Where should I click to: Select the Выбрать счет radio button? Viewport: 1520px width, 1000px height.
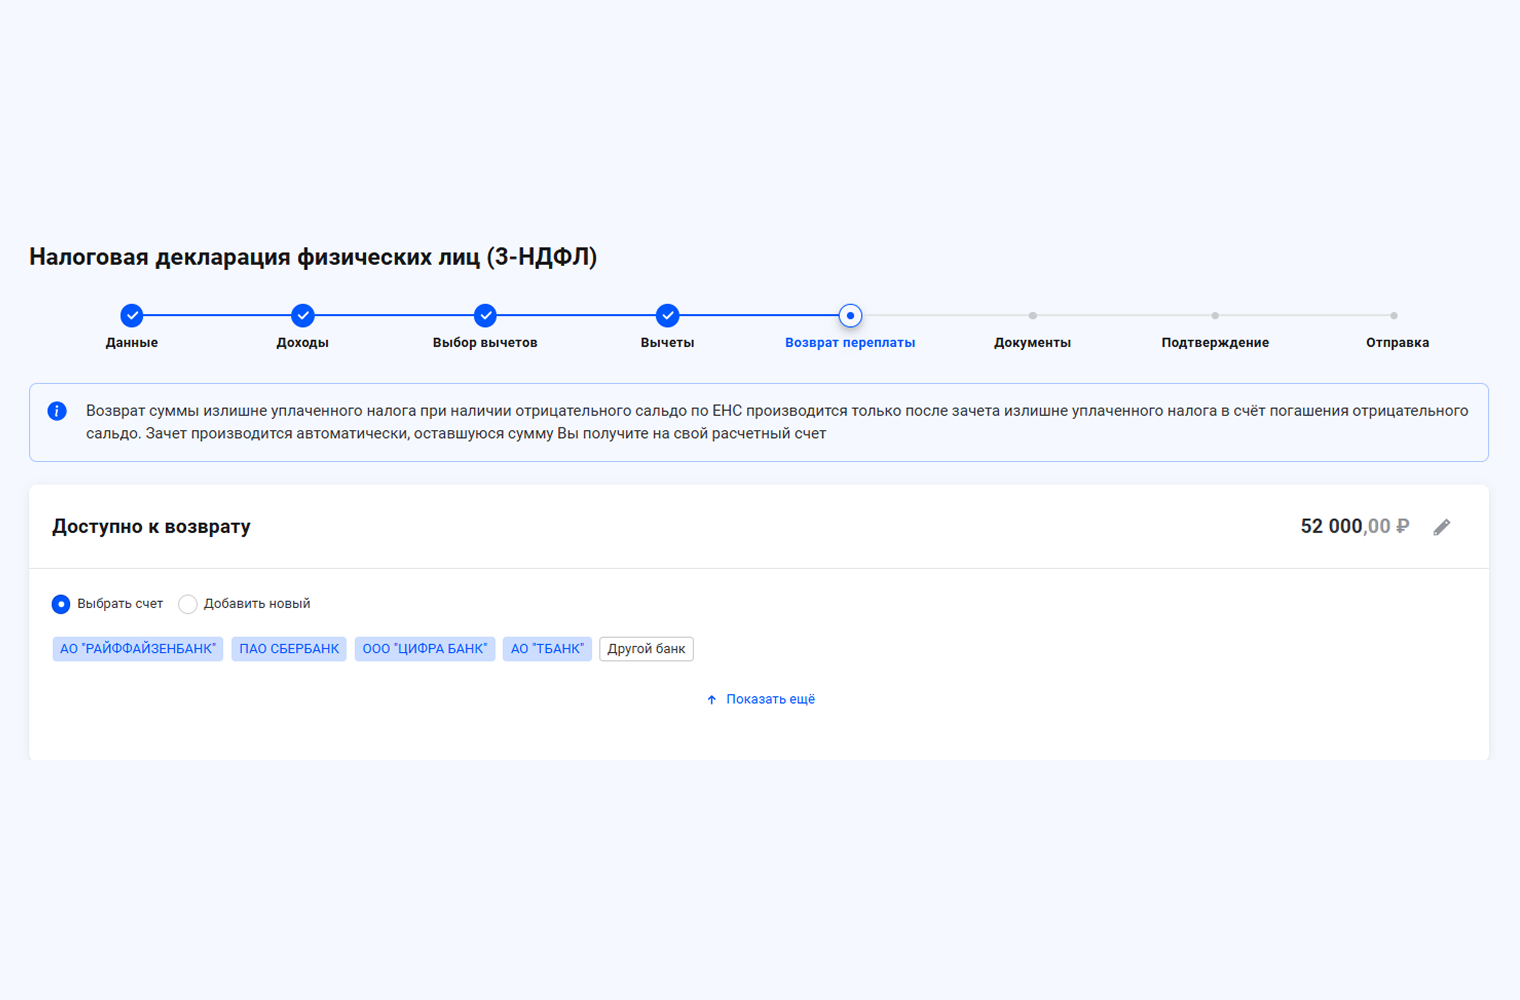point(61,604)
